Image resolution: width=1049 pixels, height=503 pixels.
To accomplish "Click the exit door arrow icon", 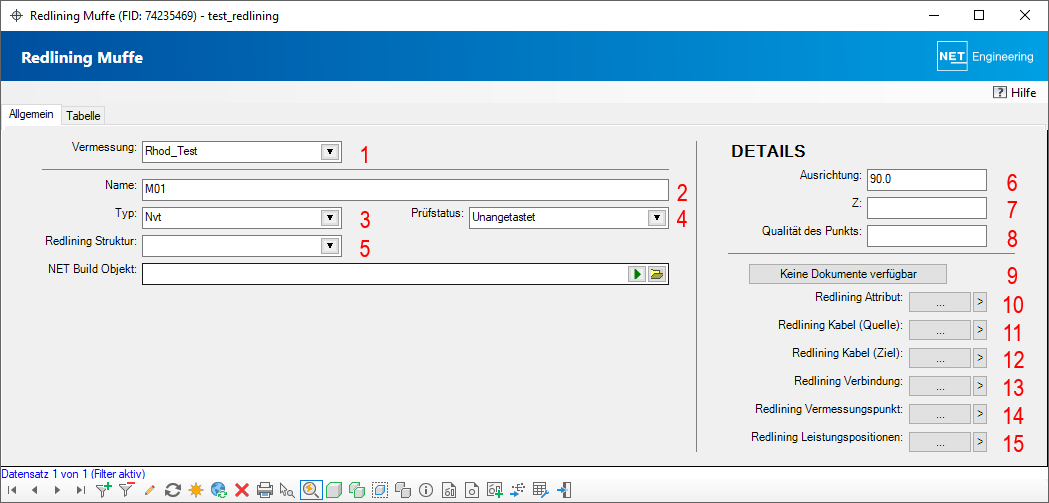I will click(x=564, y=490).
